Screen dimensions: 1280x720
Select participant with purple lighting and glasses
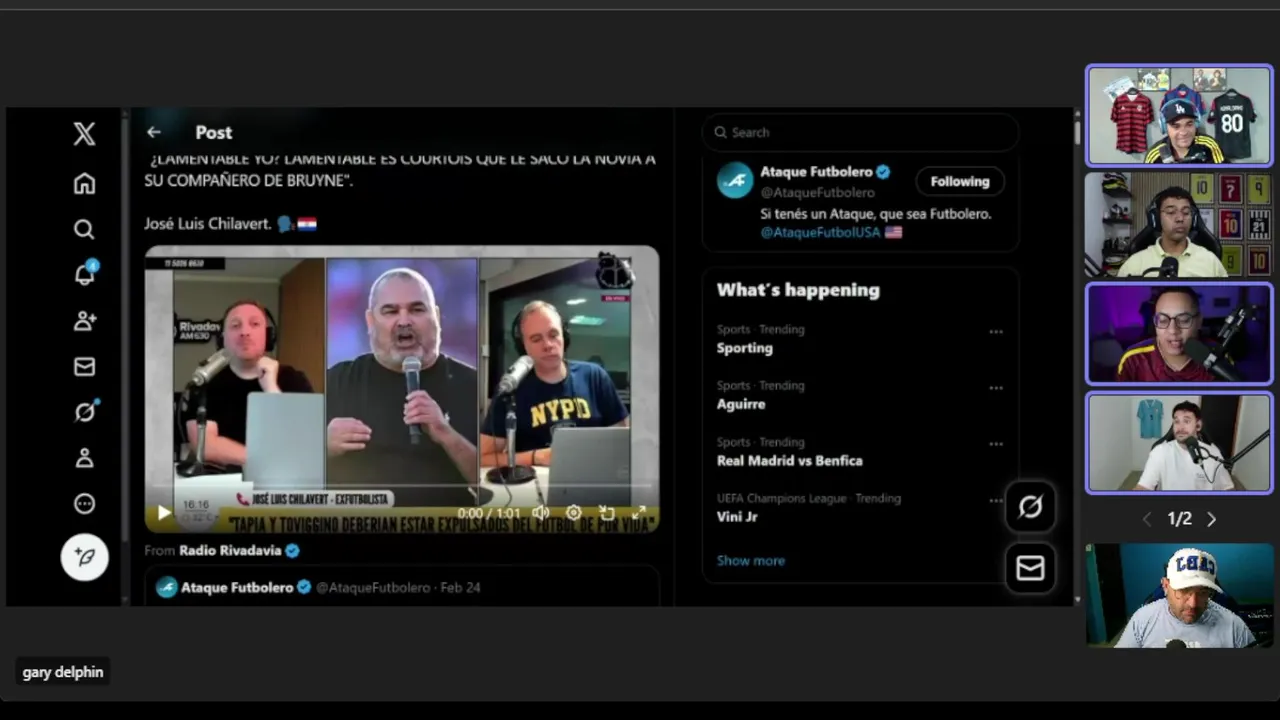(1180, 334)
